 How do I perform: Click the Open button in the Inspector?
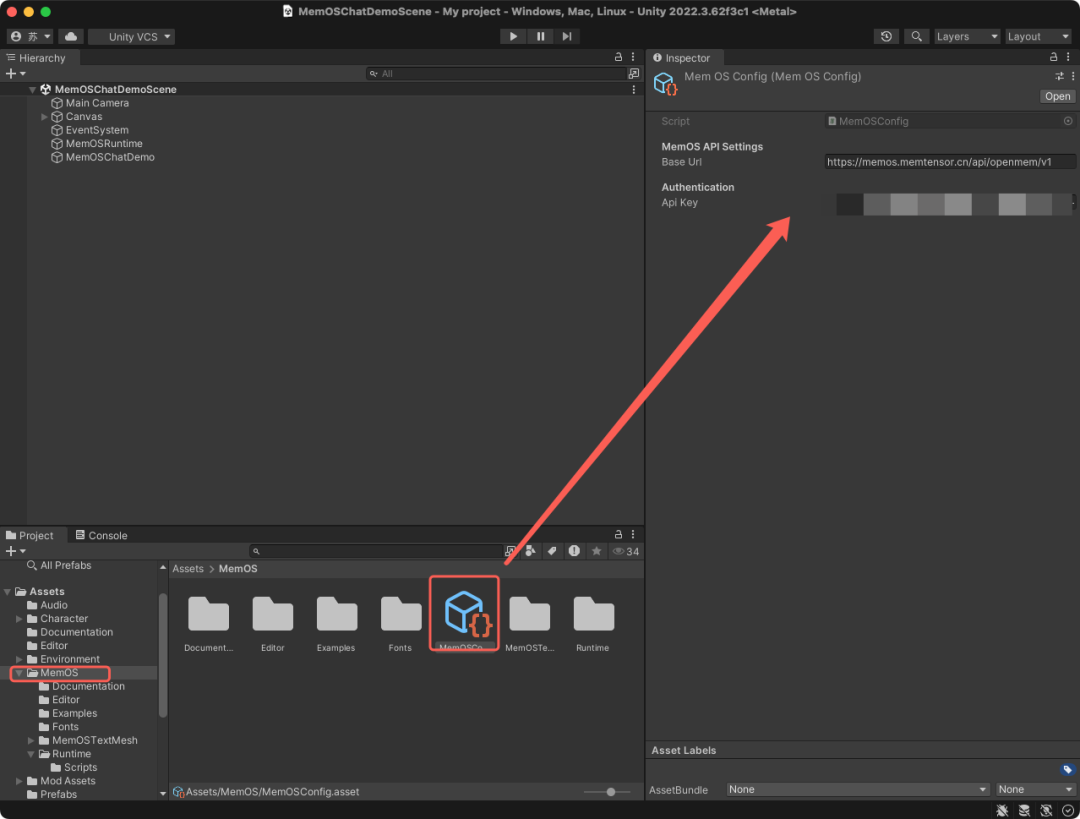point(1057,96)
